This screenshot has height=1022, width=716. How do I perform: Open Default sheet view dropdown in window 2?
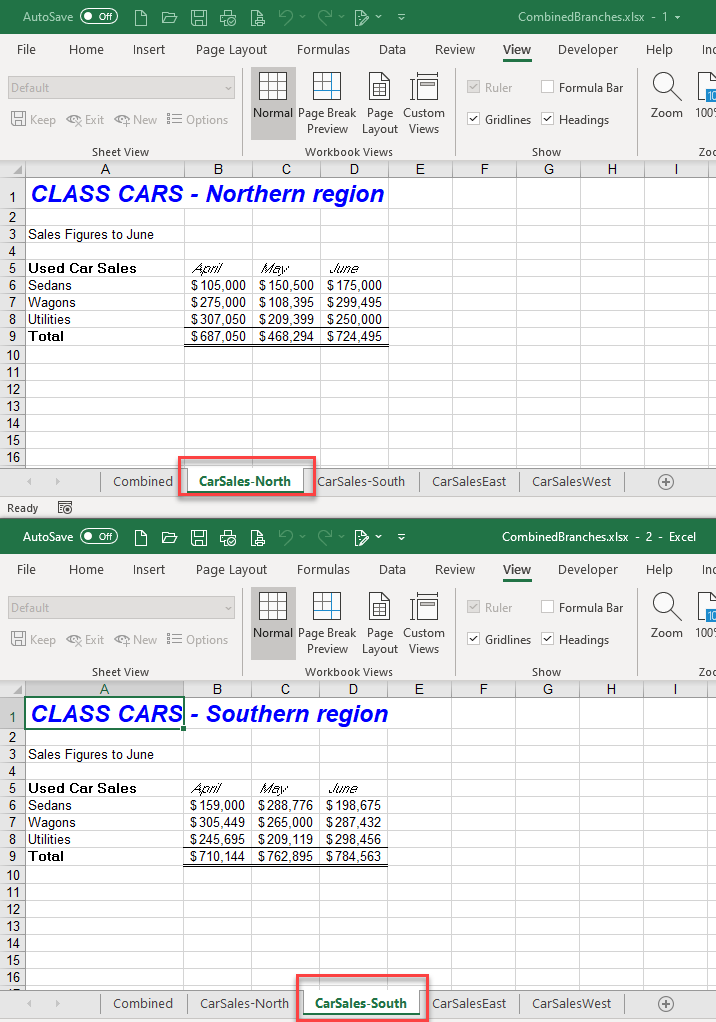click(x=228, y=608)
